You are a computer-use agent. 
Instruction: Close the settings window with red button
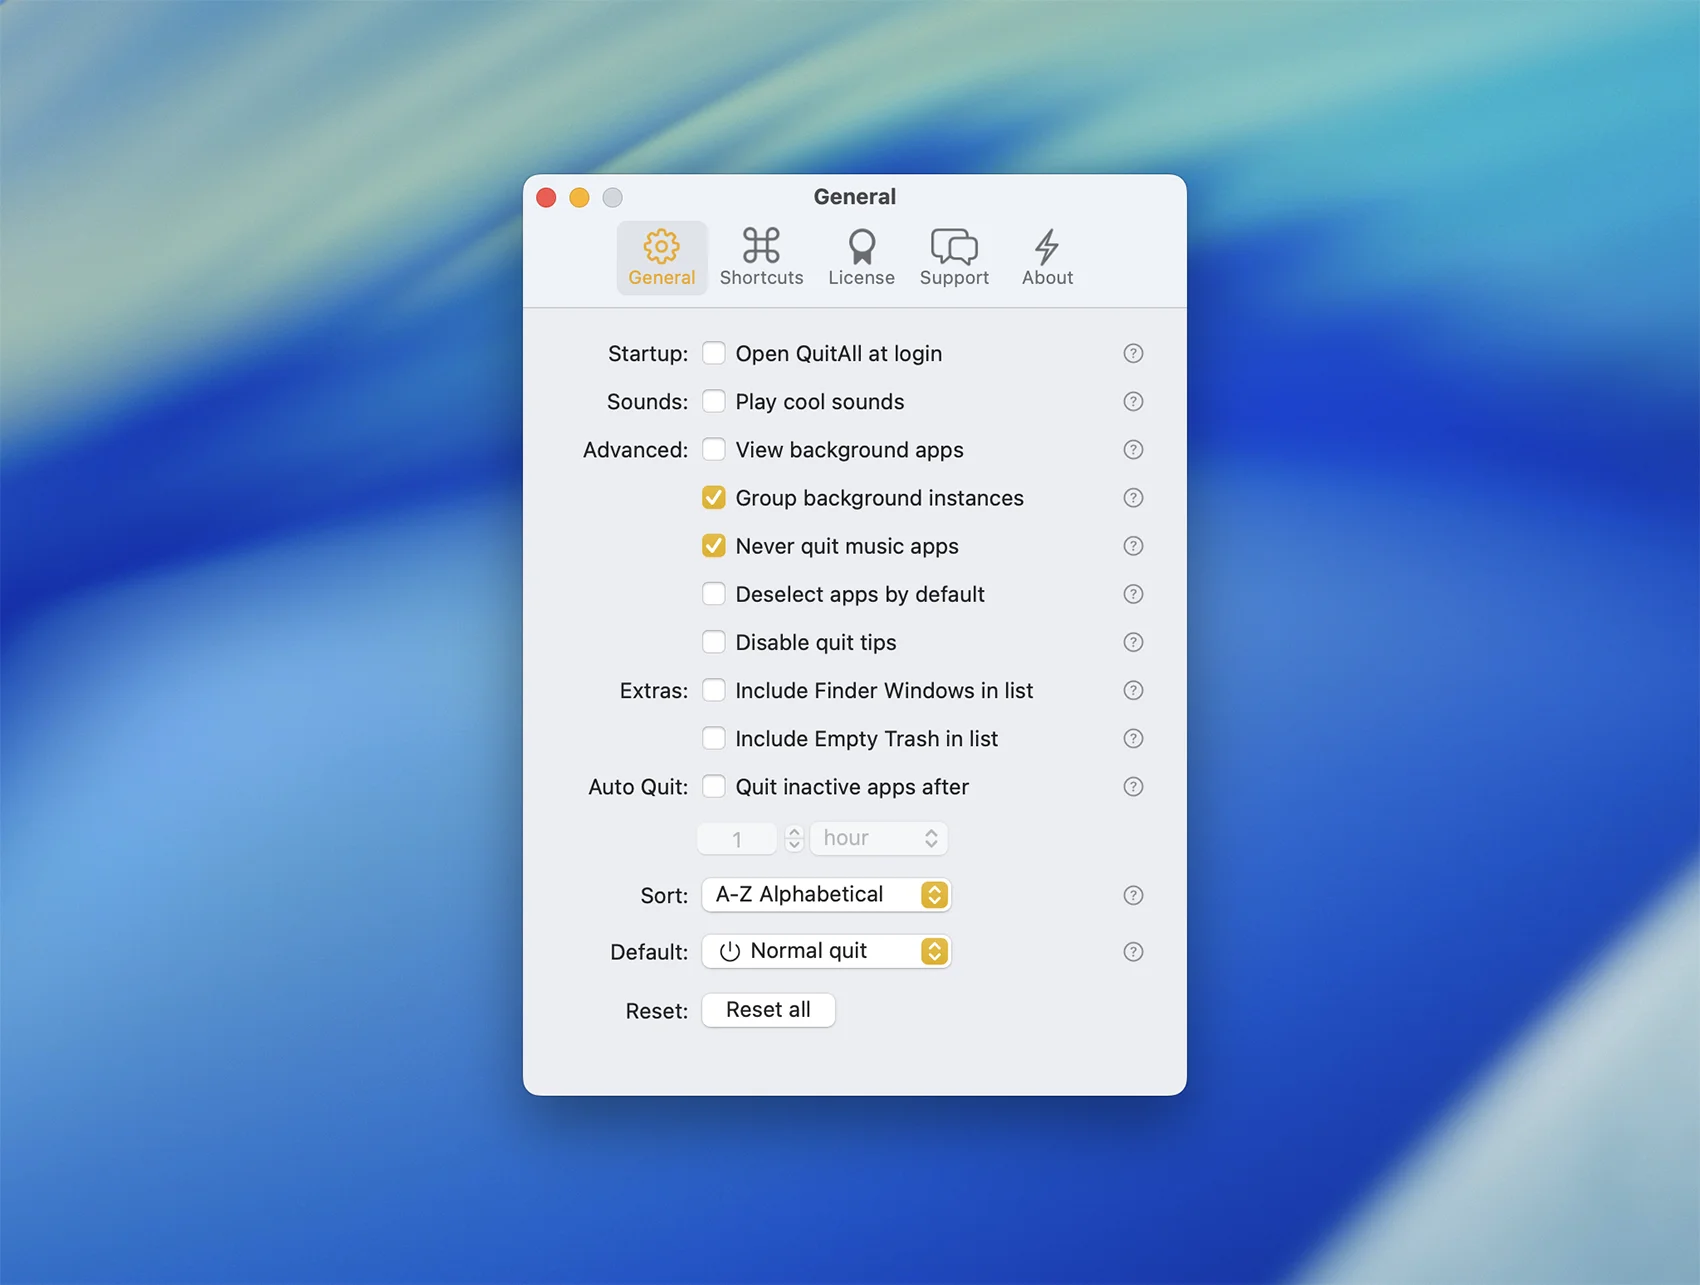[x=546, y=197]
